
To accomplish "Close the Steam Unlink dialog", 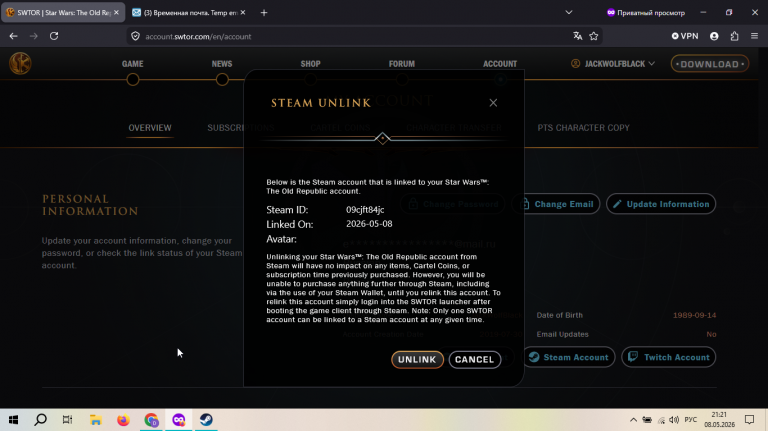I will click(x=493, y=103).
